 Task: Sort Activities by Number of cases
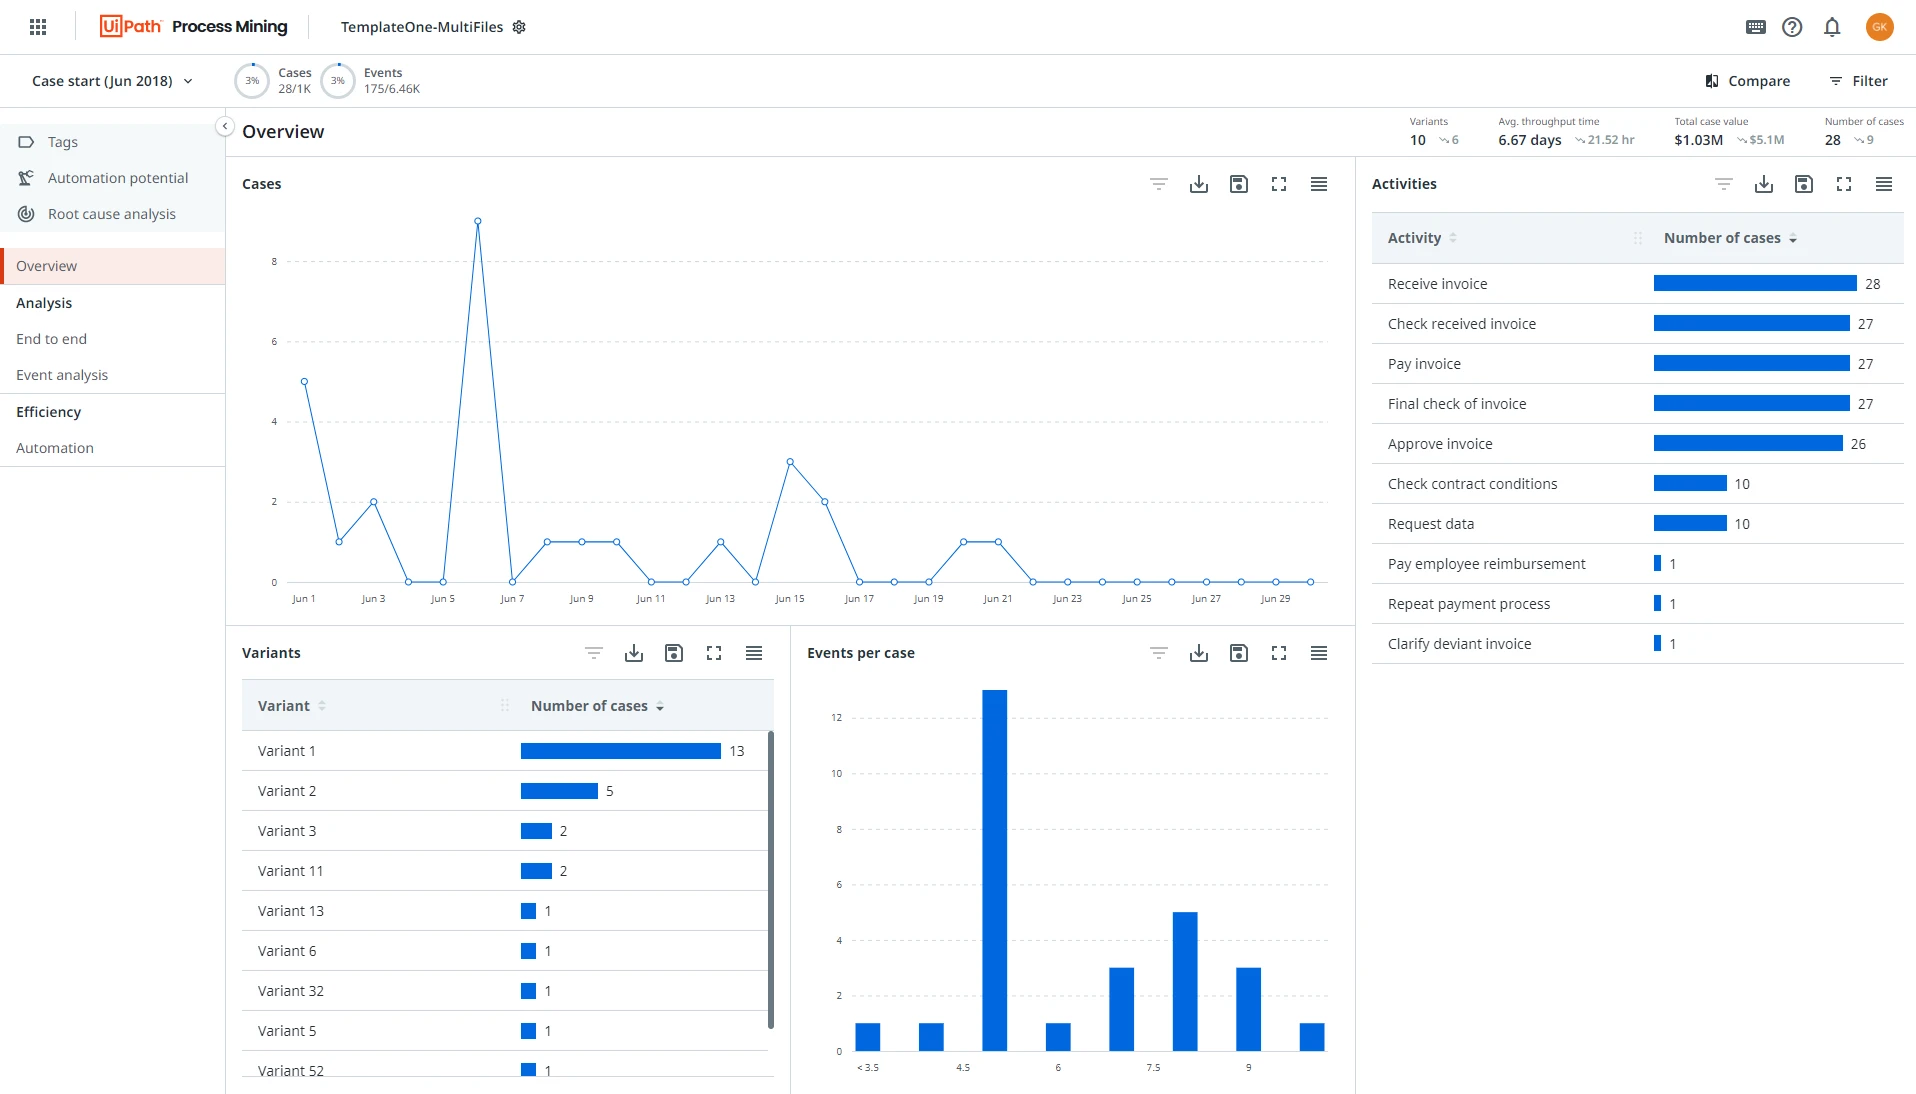pyautogui.click(x=1730, y=238)
